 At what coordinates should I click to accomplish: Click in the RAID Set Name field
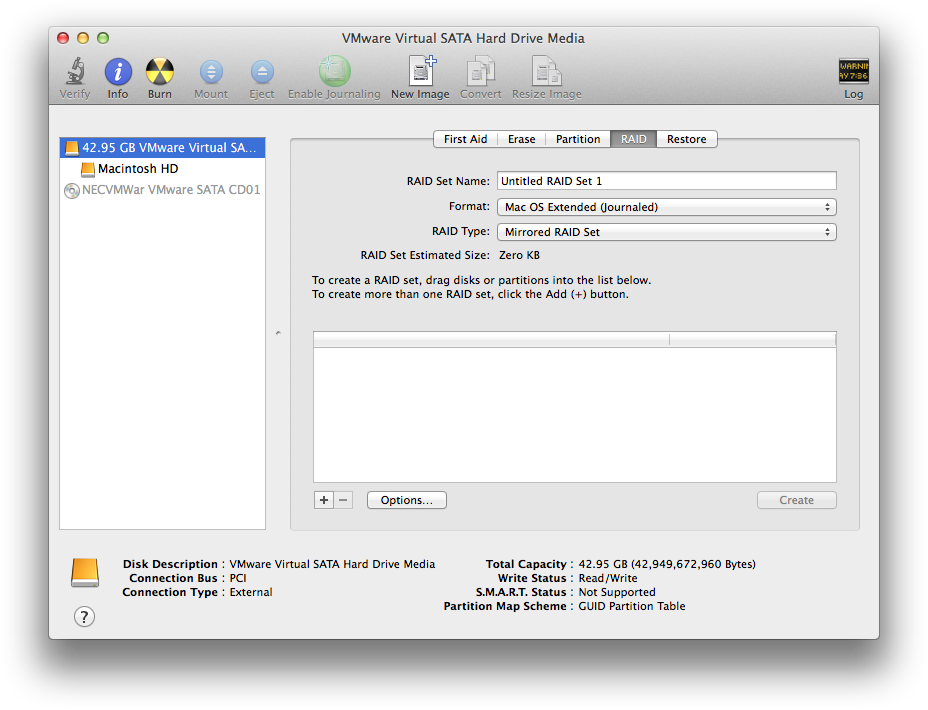[x=666, y=181]
